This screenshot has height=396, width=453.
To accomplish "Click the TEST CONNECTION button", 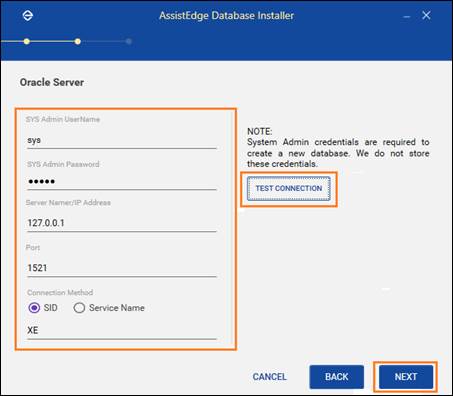I will pyautogui.click(x=289, y=188).
